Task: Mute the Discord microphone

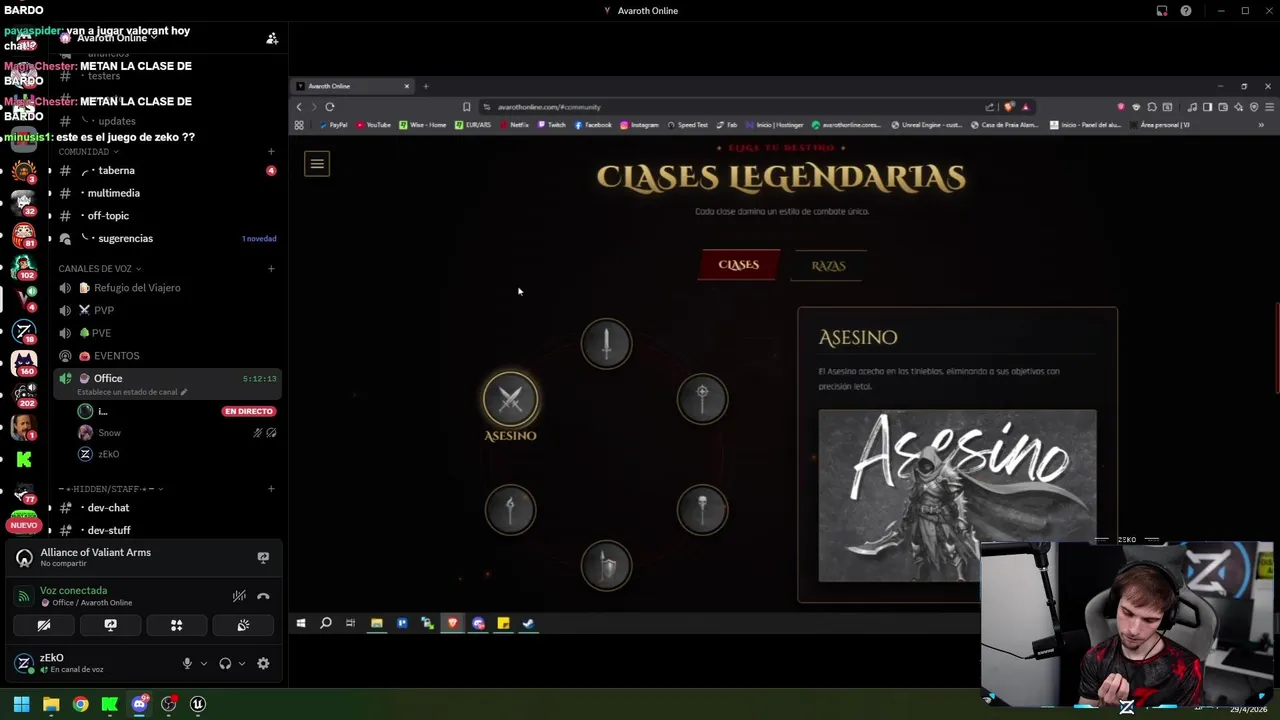Action: pos(186,663)
